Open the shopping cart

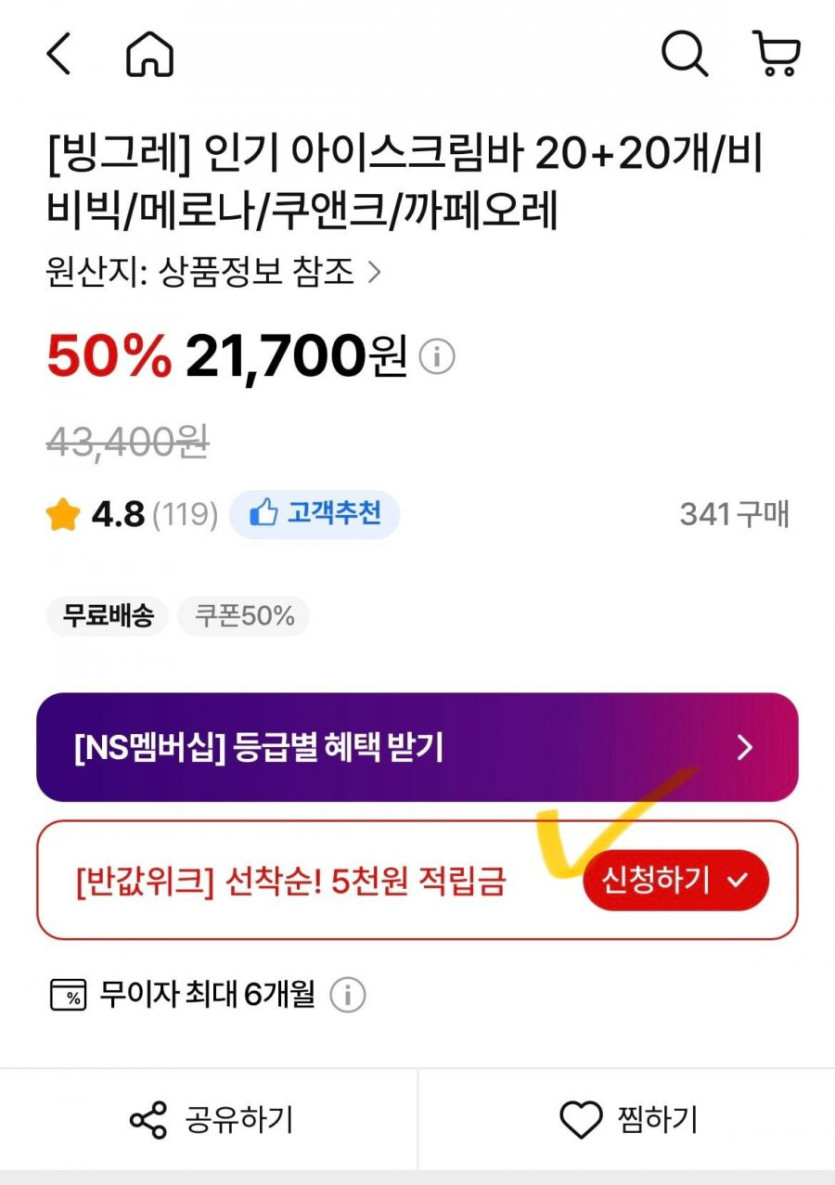(x=776, y=54)
